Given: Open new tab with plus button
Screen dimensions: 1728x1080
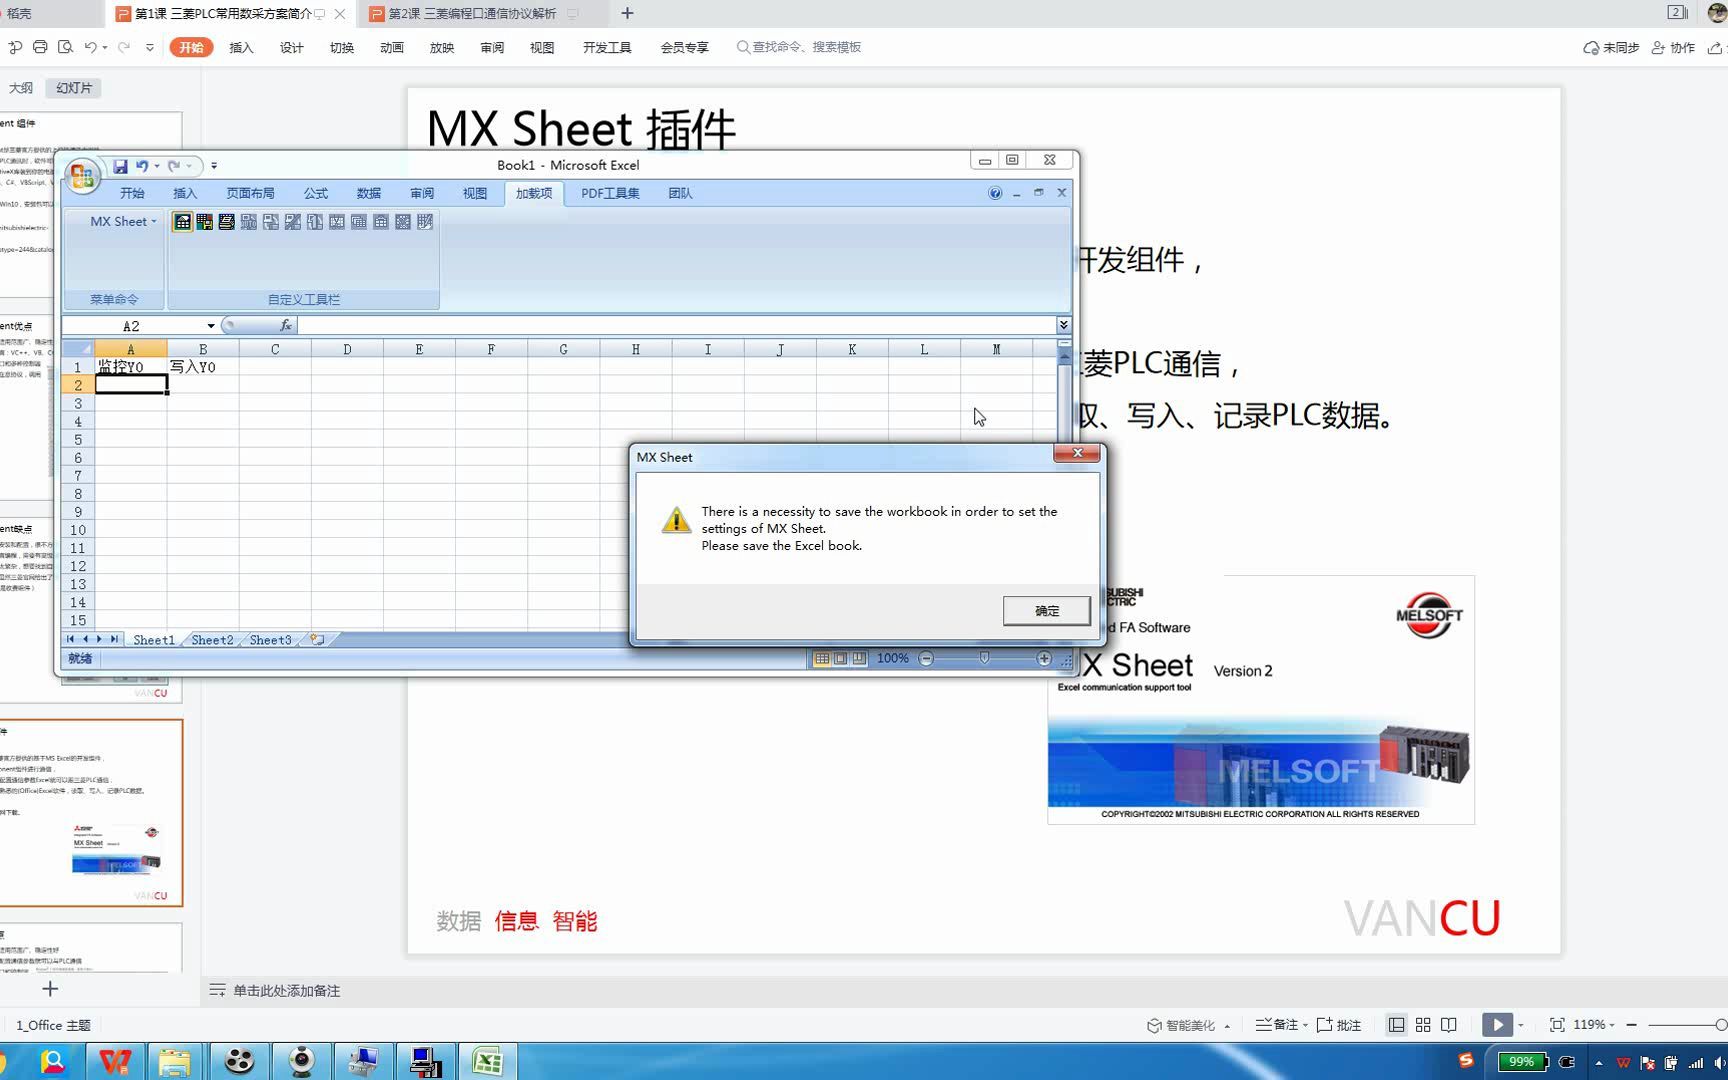Looking at the screenshot, I should pos(627,13).
